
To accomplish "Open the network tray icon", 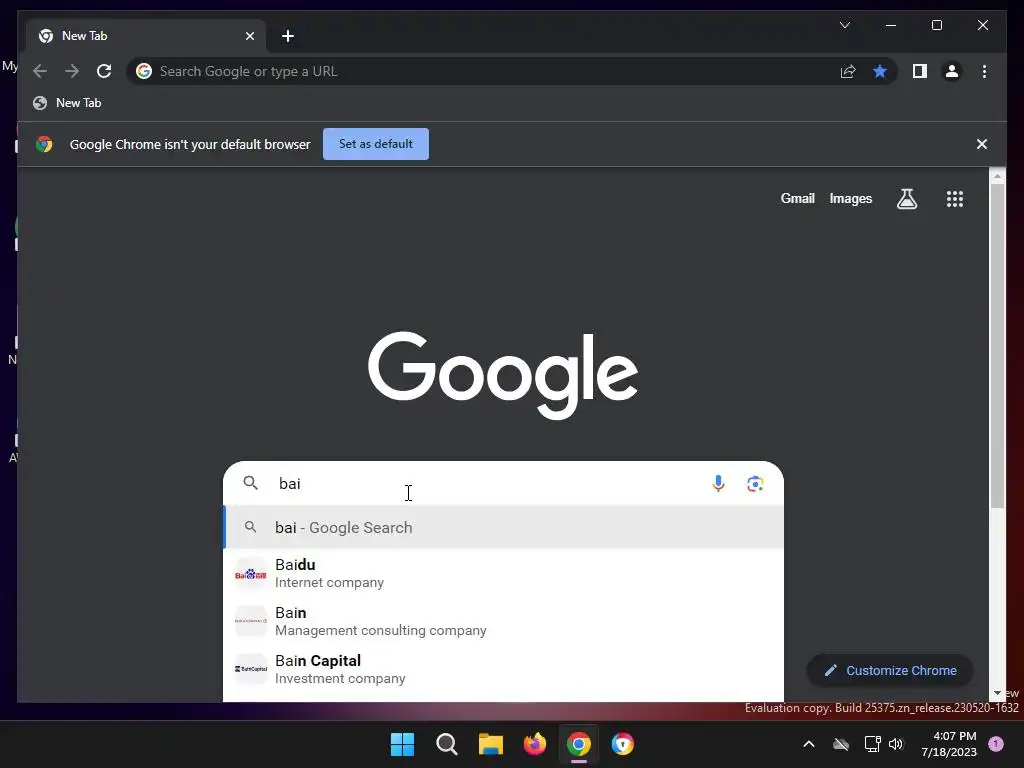I will tap(872, 744).
